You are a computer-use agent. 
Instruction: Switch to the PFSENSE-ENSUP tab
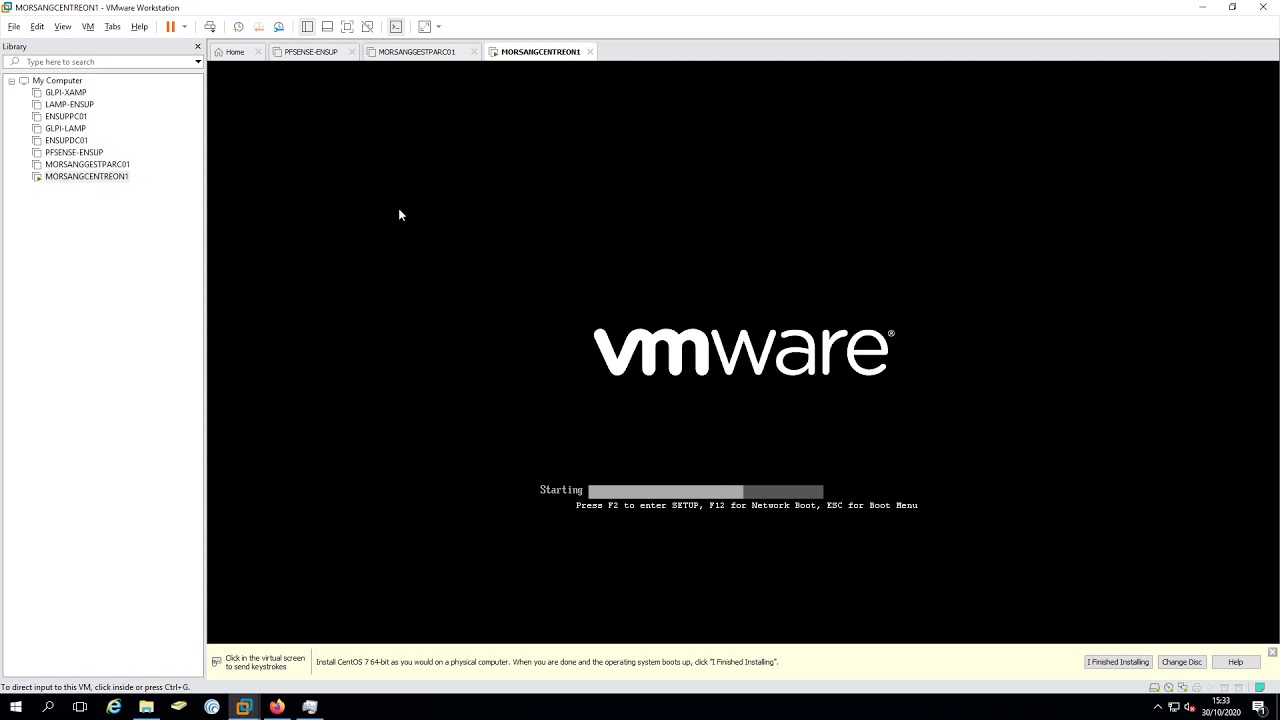tap(311, 52)
